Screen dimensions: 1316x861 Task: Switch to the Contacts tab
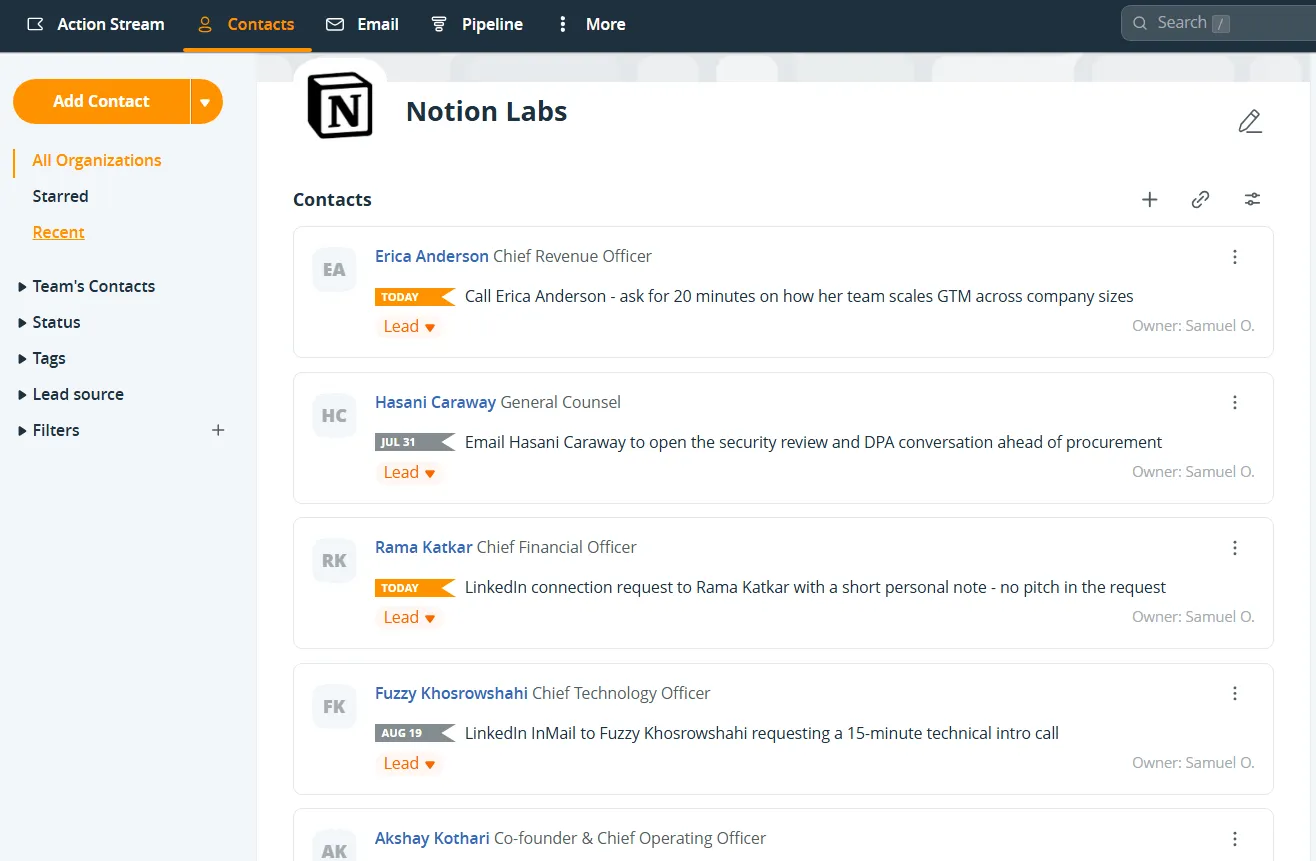247,24
